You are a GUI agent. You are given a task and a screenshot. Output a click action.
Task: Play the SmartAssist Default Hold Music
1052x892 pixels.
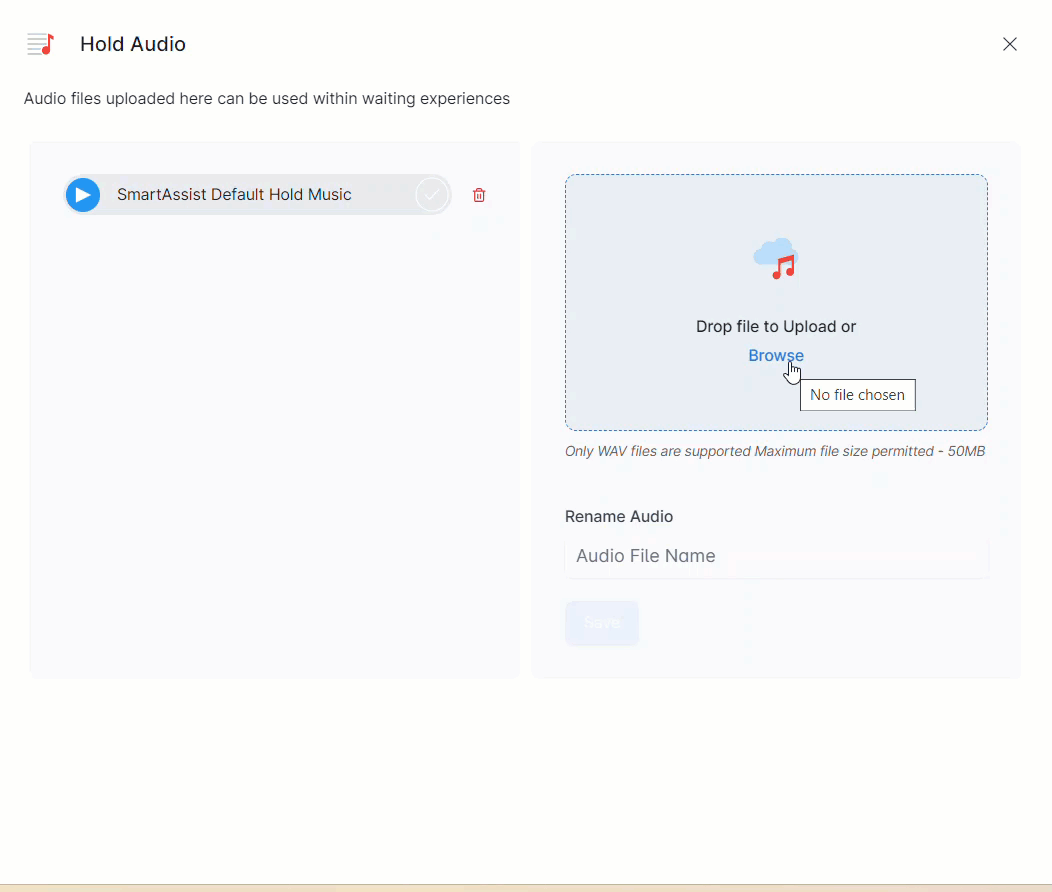(x=83, y=195)
